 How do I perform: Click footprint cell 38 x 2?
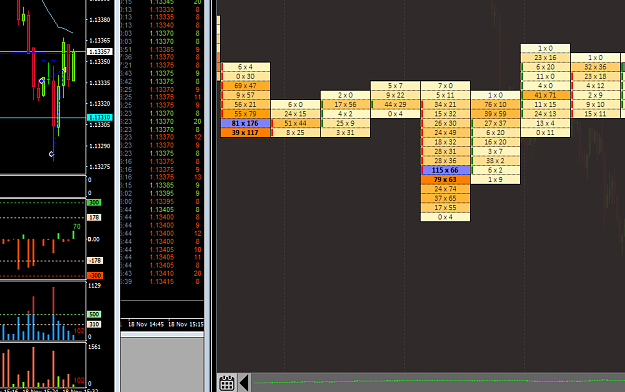[495, 161]
